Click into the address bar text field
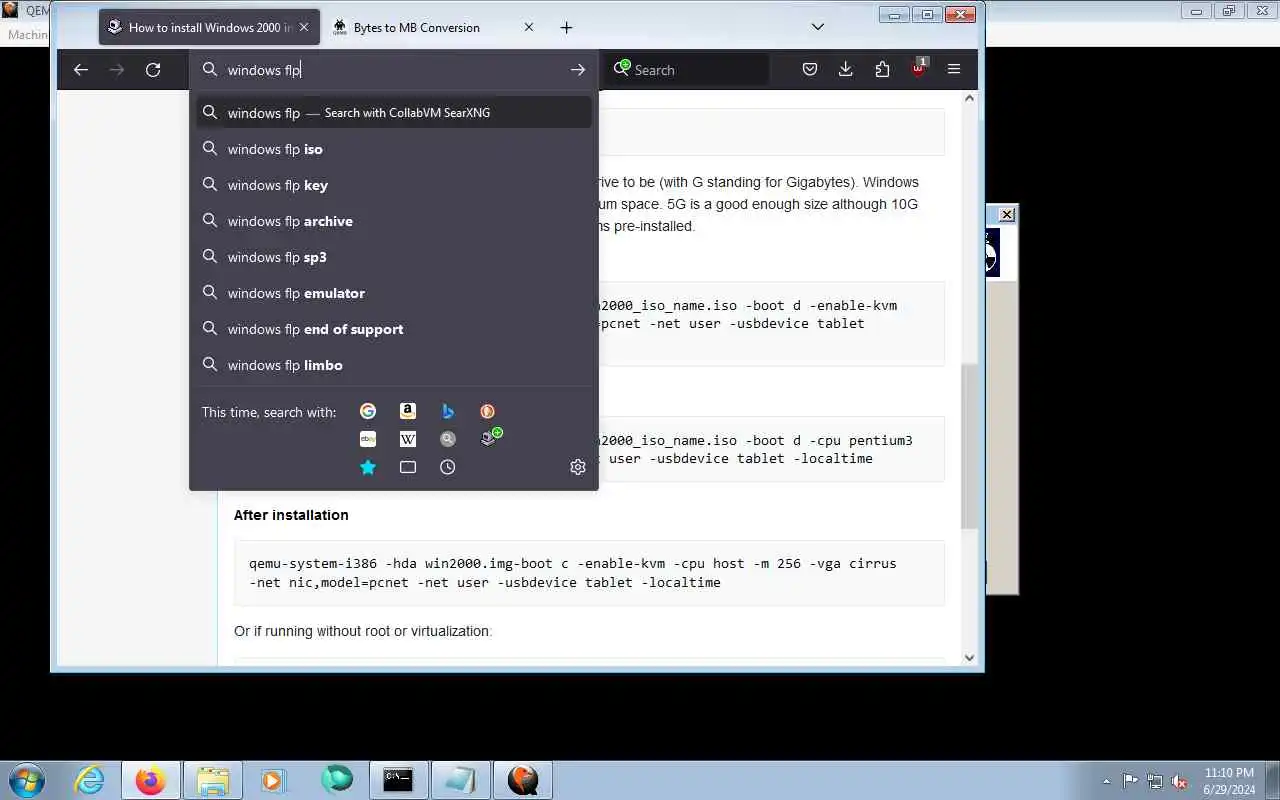The image size is (1280, 800). [x=393, y=70]
